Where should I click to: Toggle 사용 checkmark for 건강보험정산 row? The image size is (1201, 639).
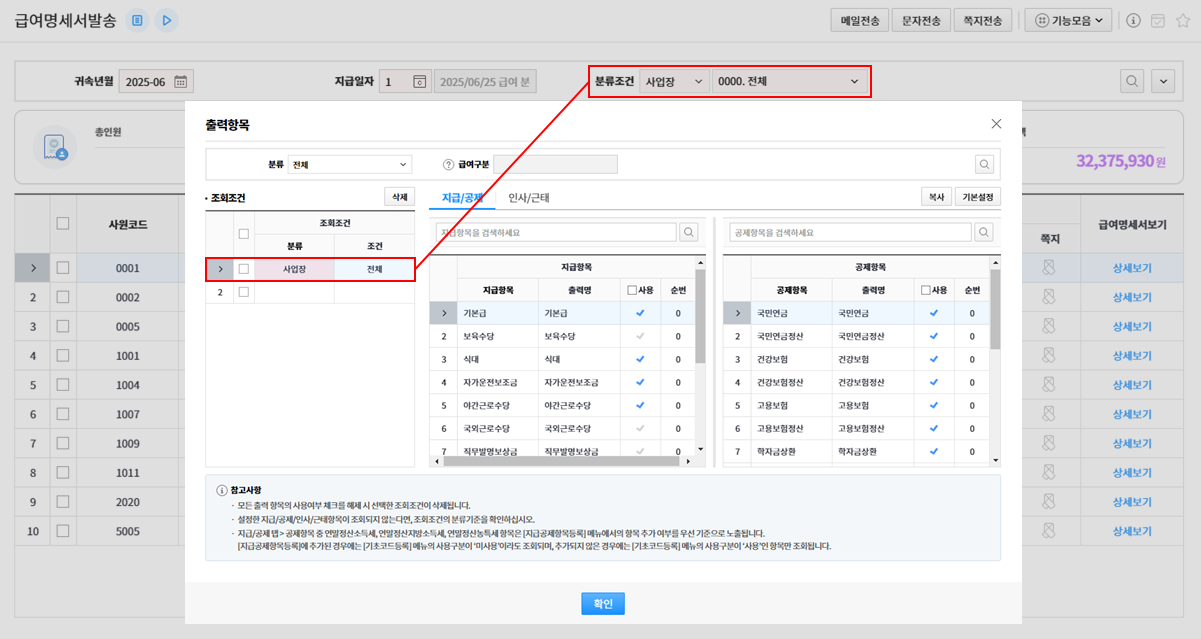pos(934,382)
